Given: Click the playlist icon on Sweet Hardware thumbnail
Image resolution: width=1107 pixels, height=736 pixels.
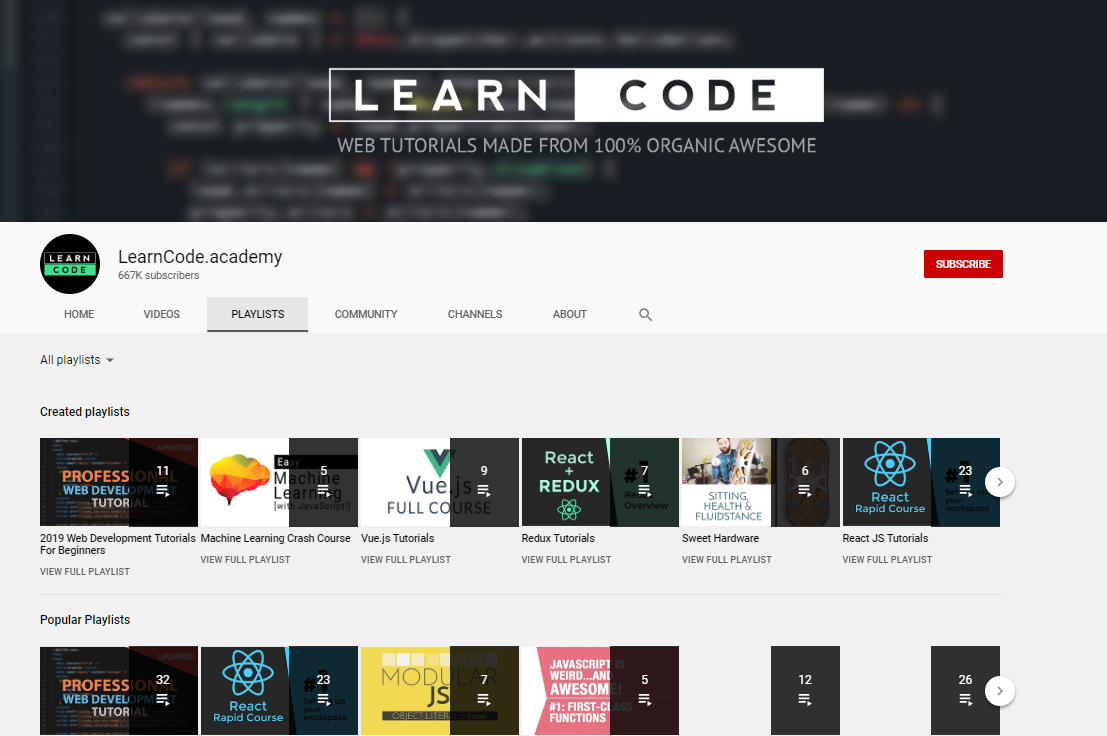Looking at the screenshot, I should pyautogui.click(x=805, y=490).
